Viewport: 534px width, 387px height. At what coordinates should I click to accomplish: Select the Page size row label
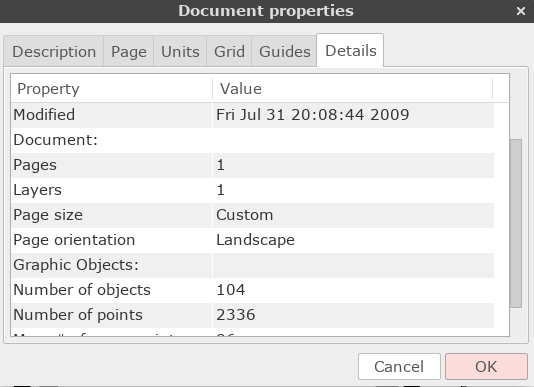click(x=48, y=215)
